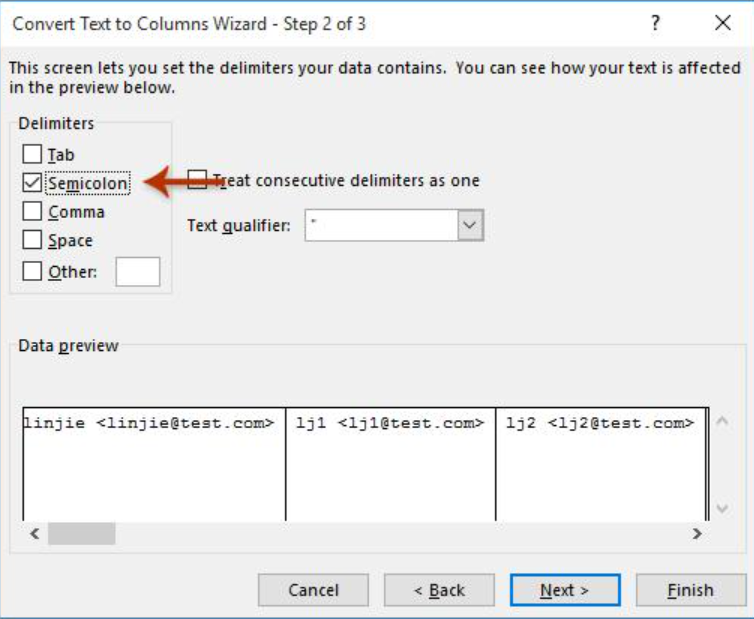
Task: Click the horizontal scrollbar thumb in preview
Action: click(x=81, y=534)
